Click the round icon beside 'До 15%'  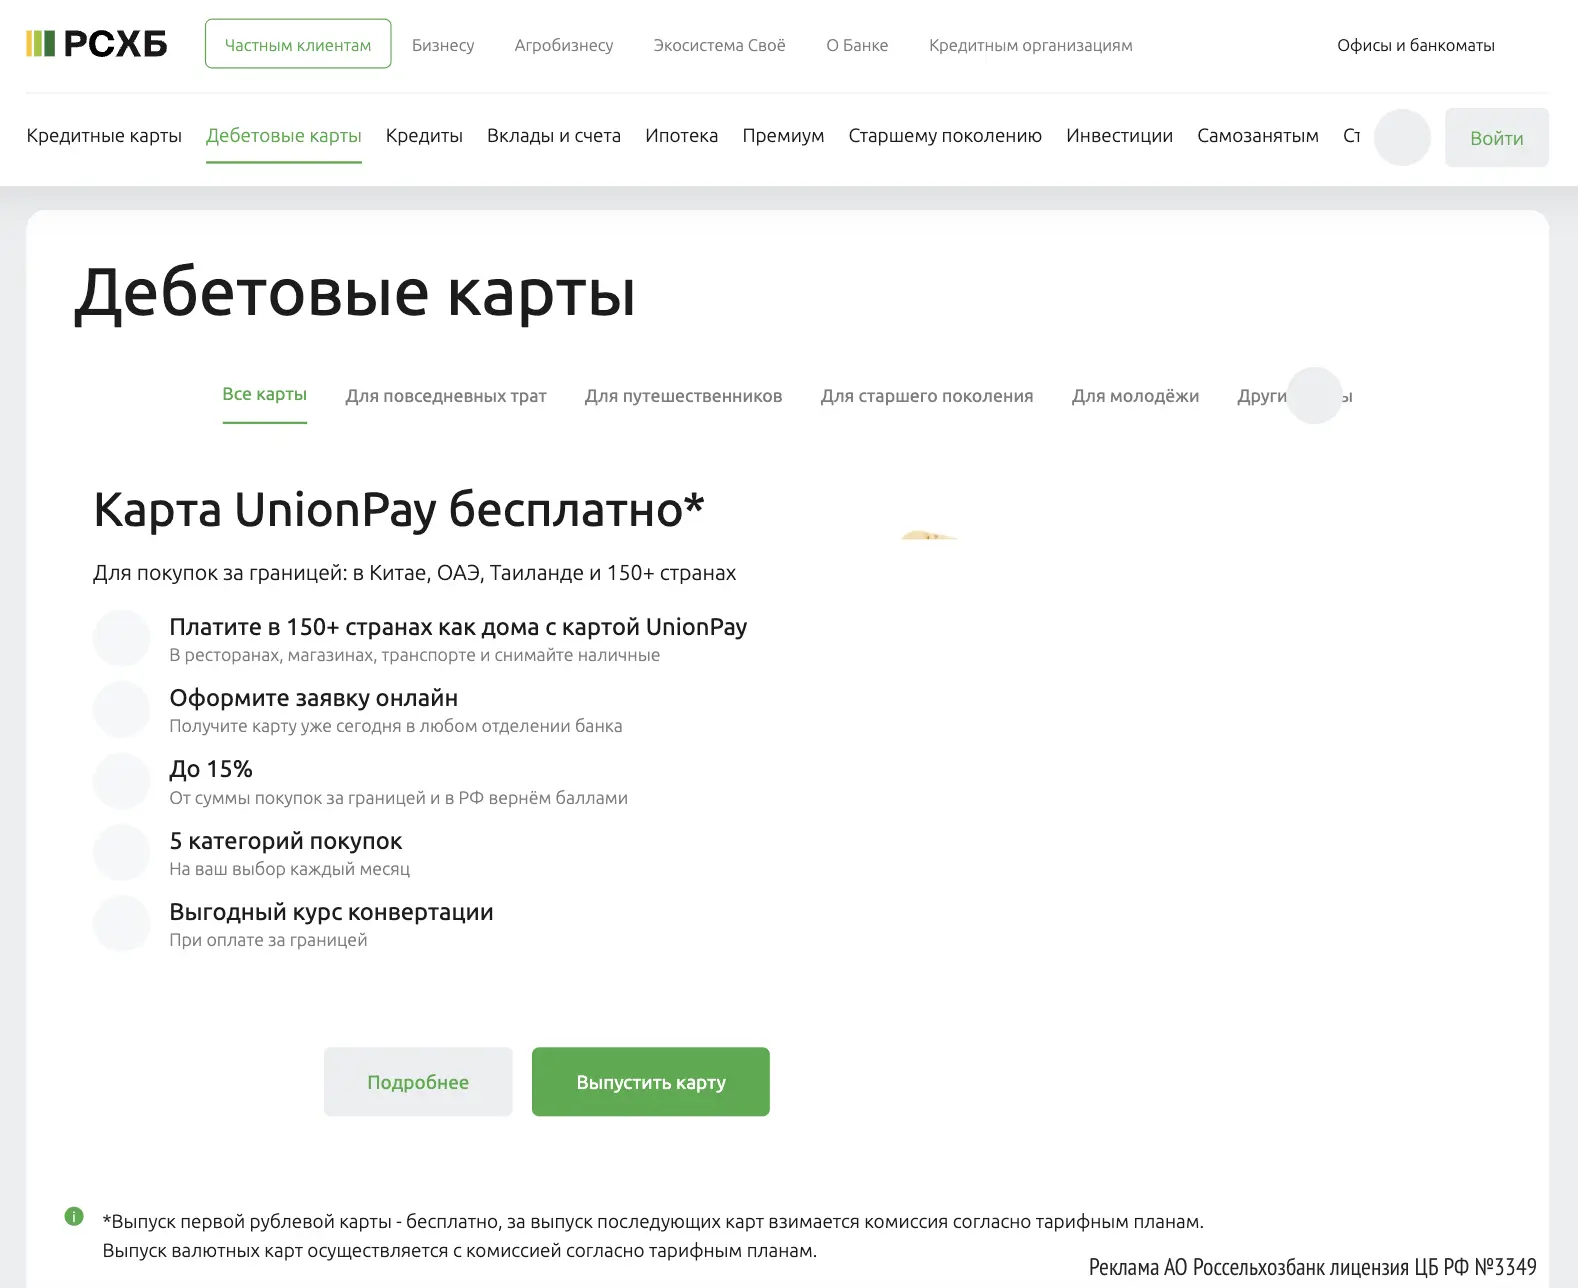pos(121,781)
